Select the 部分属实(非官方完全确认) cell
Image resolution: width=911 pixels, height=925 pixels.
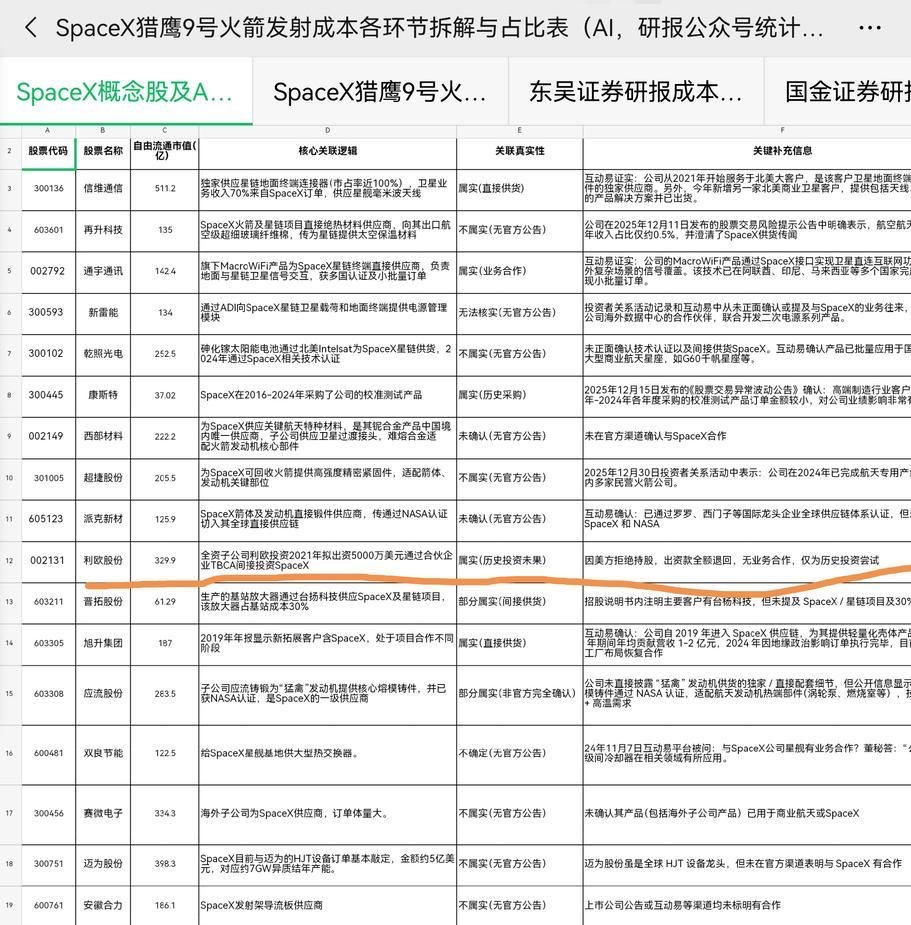(x=519, y=694)
